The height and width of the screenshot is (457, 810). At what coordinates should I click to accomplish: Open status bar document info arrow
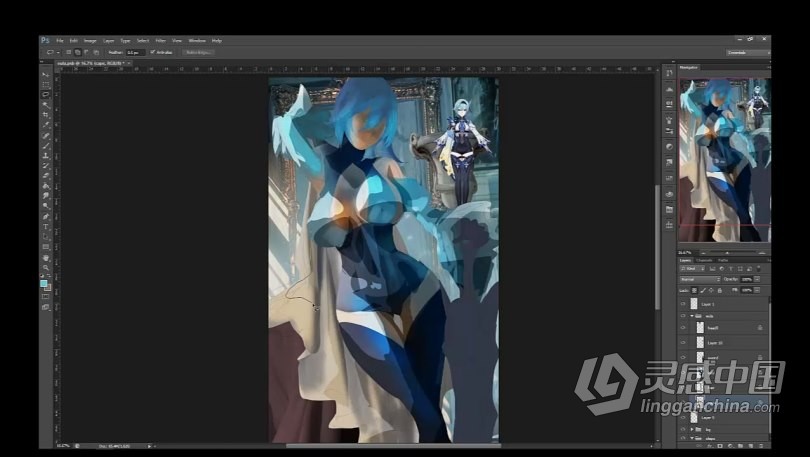coord(149,446)
